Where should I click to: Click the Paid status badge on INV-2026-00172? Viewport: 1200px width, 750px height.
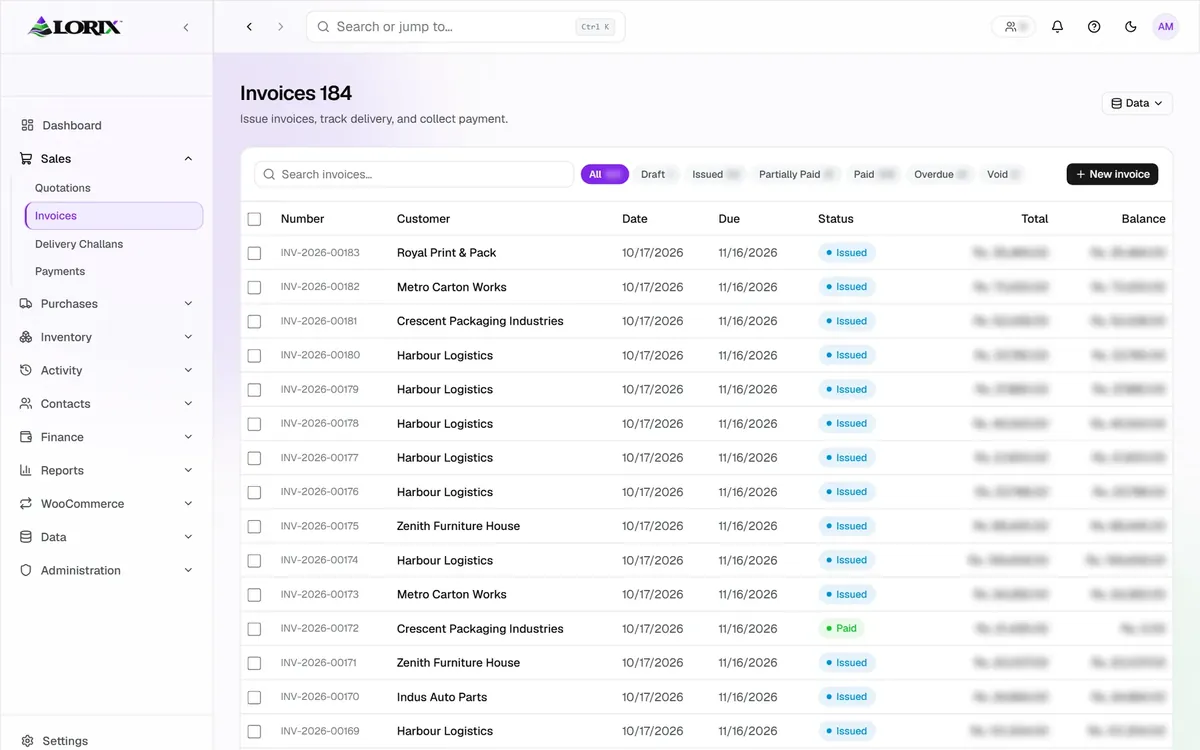841,629
